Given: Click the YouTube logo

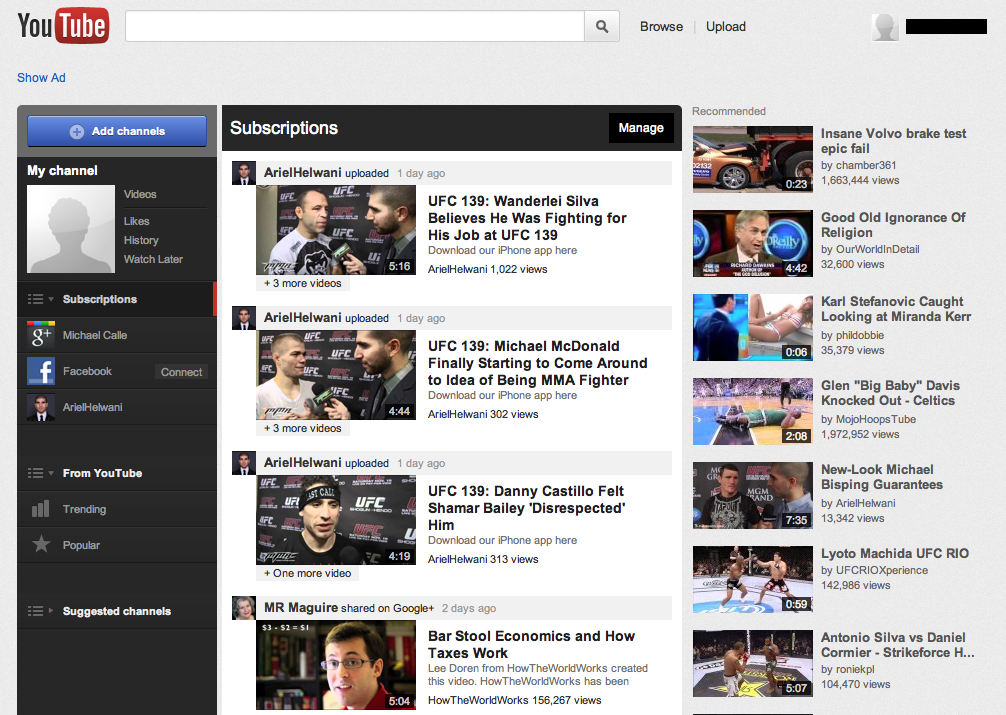Looking at the screenshot, I should (x=63, y=26).
